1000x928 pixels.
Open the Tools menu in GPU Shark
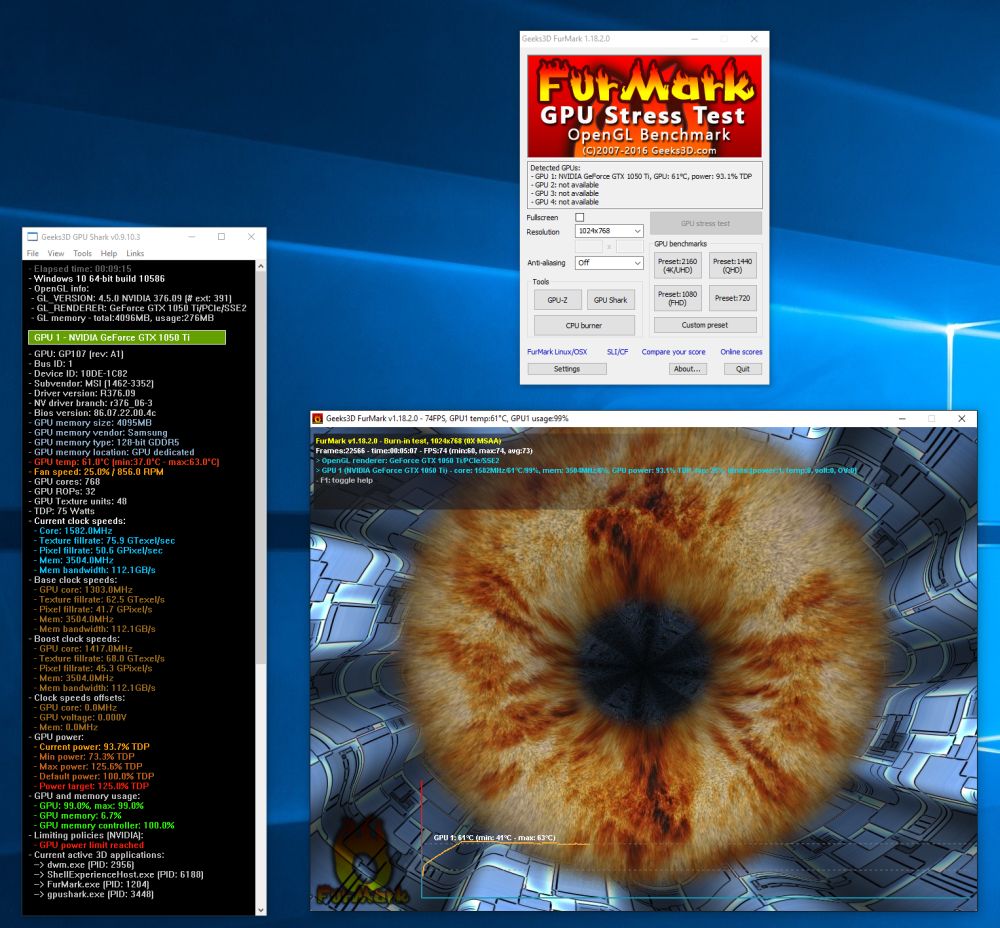click(82, 253)
